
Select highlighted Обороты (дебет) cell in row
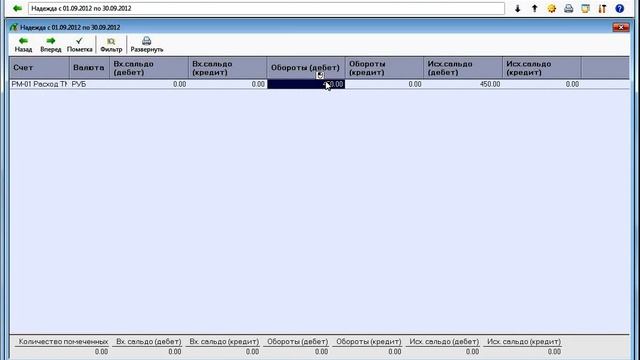[306, 84]
